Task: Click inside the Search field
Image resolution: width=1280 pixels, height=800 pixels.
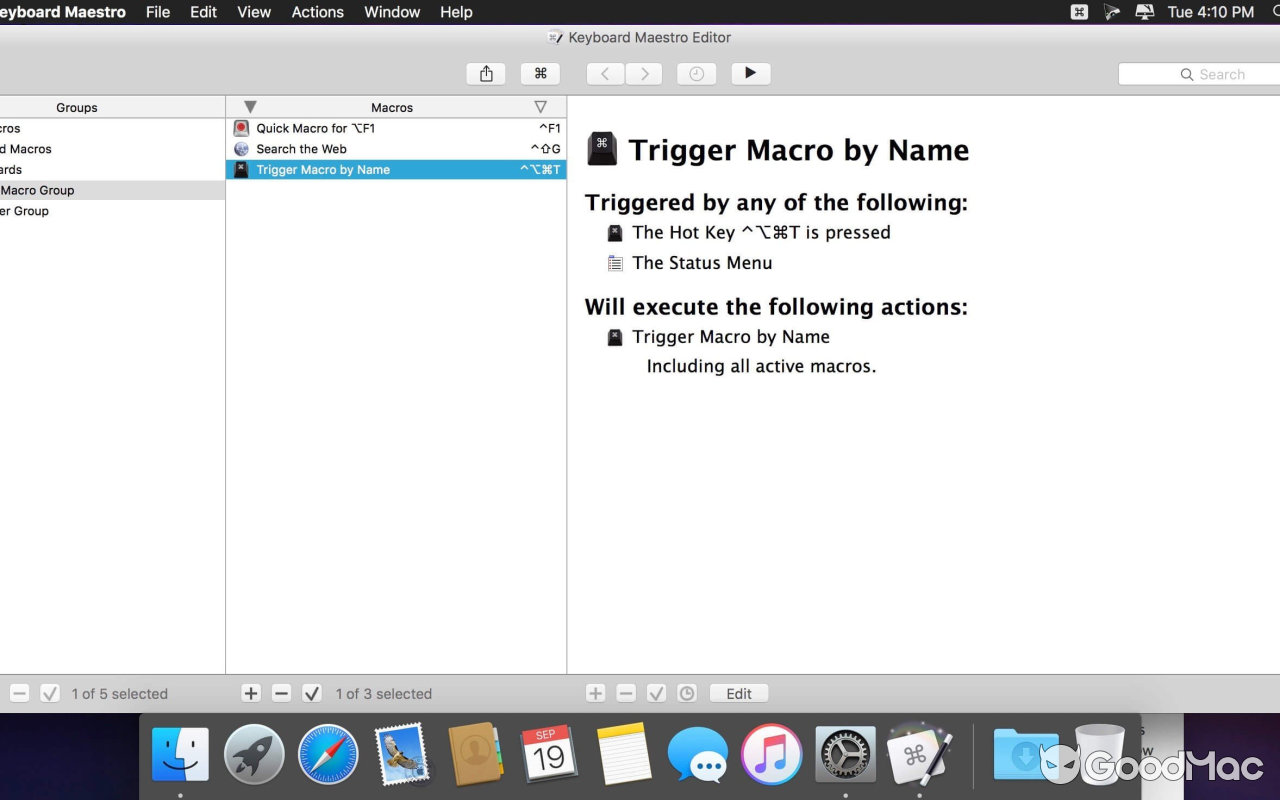Action: click(x=1216, y=73)
